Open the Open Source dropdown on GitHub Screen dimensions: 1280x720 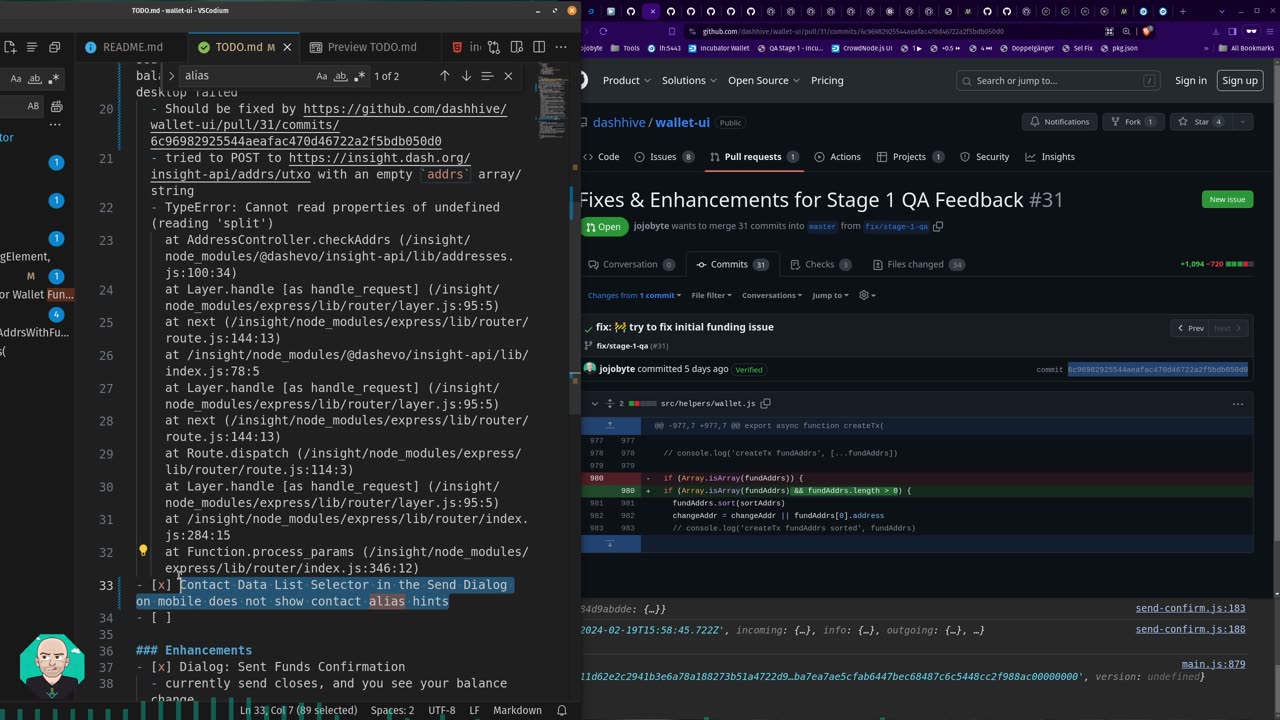coord(764,80)
